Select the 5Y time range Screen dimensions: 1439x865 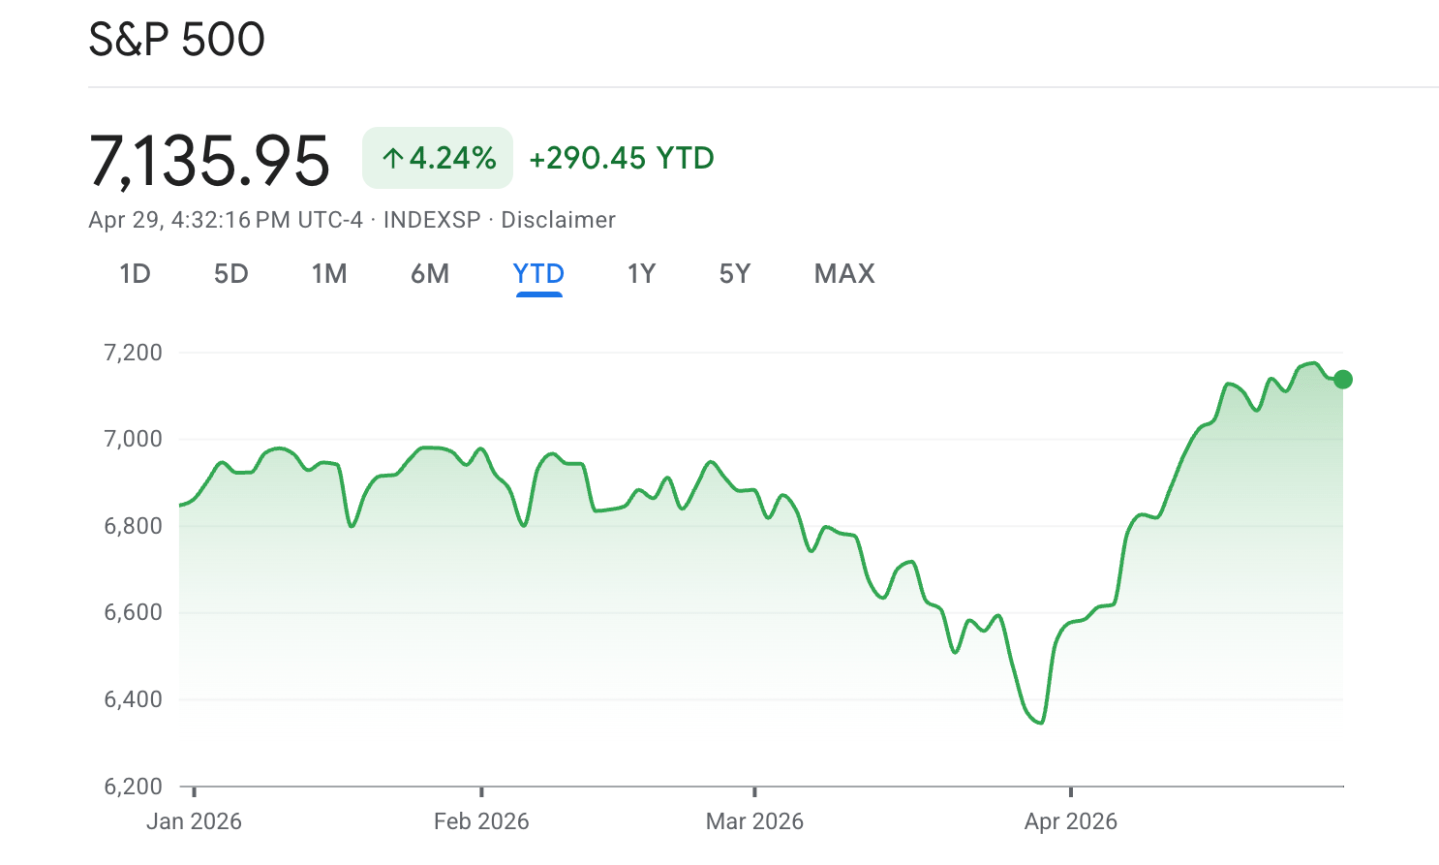pyautogui.click(x=734, y=274)
